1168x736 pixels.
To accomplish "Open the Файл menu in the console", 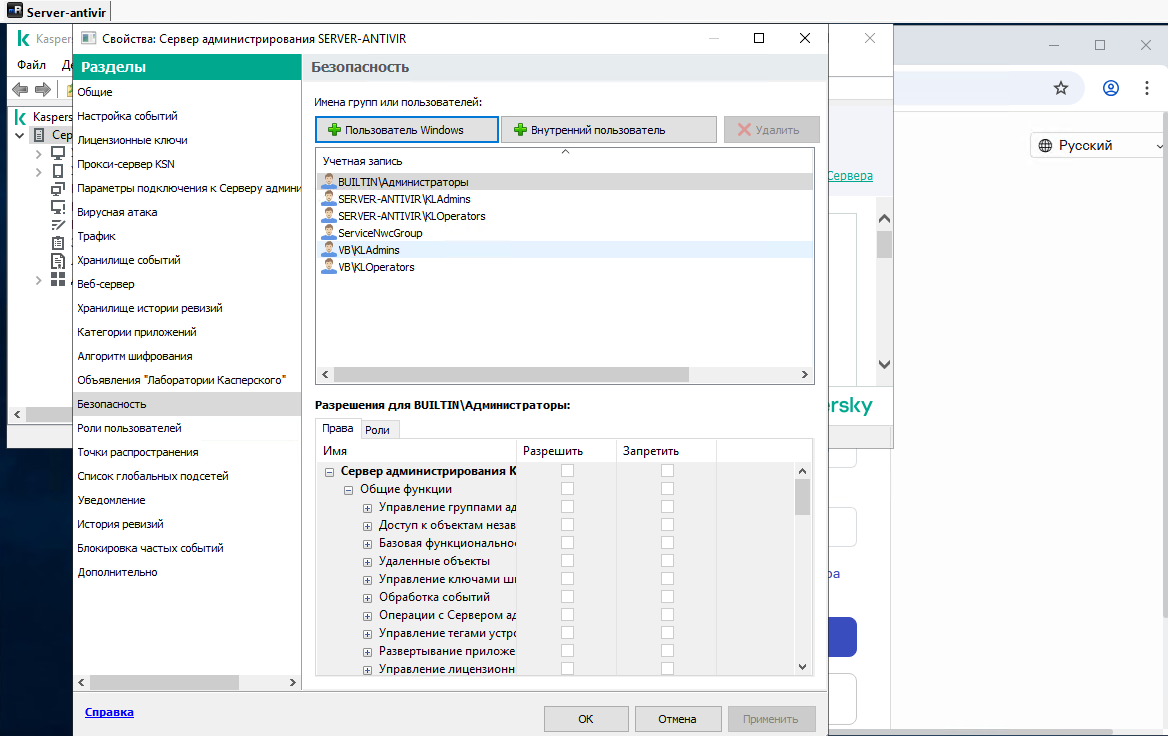I will [31, 65].
